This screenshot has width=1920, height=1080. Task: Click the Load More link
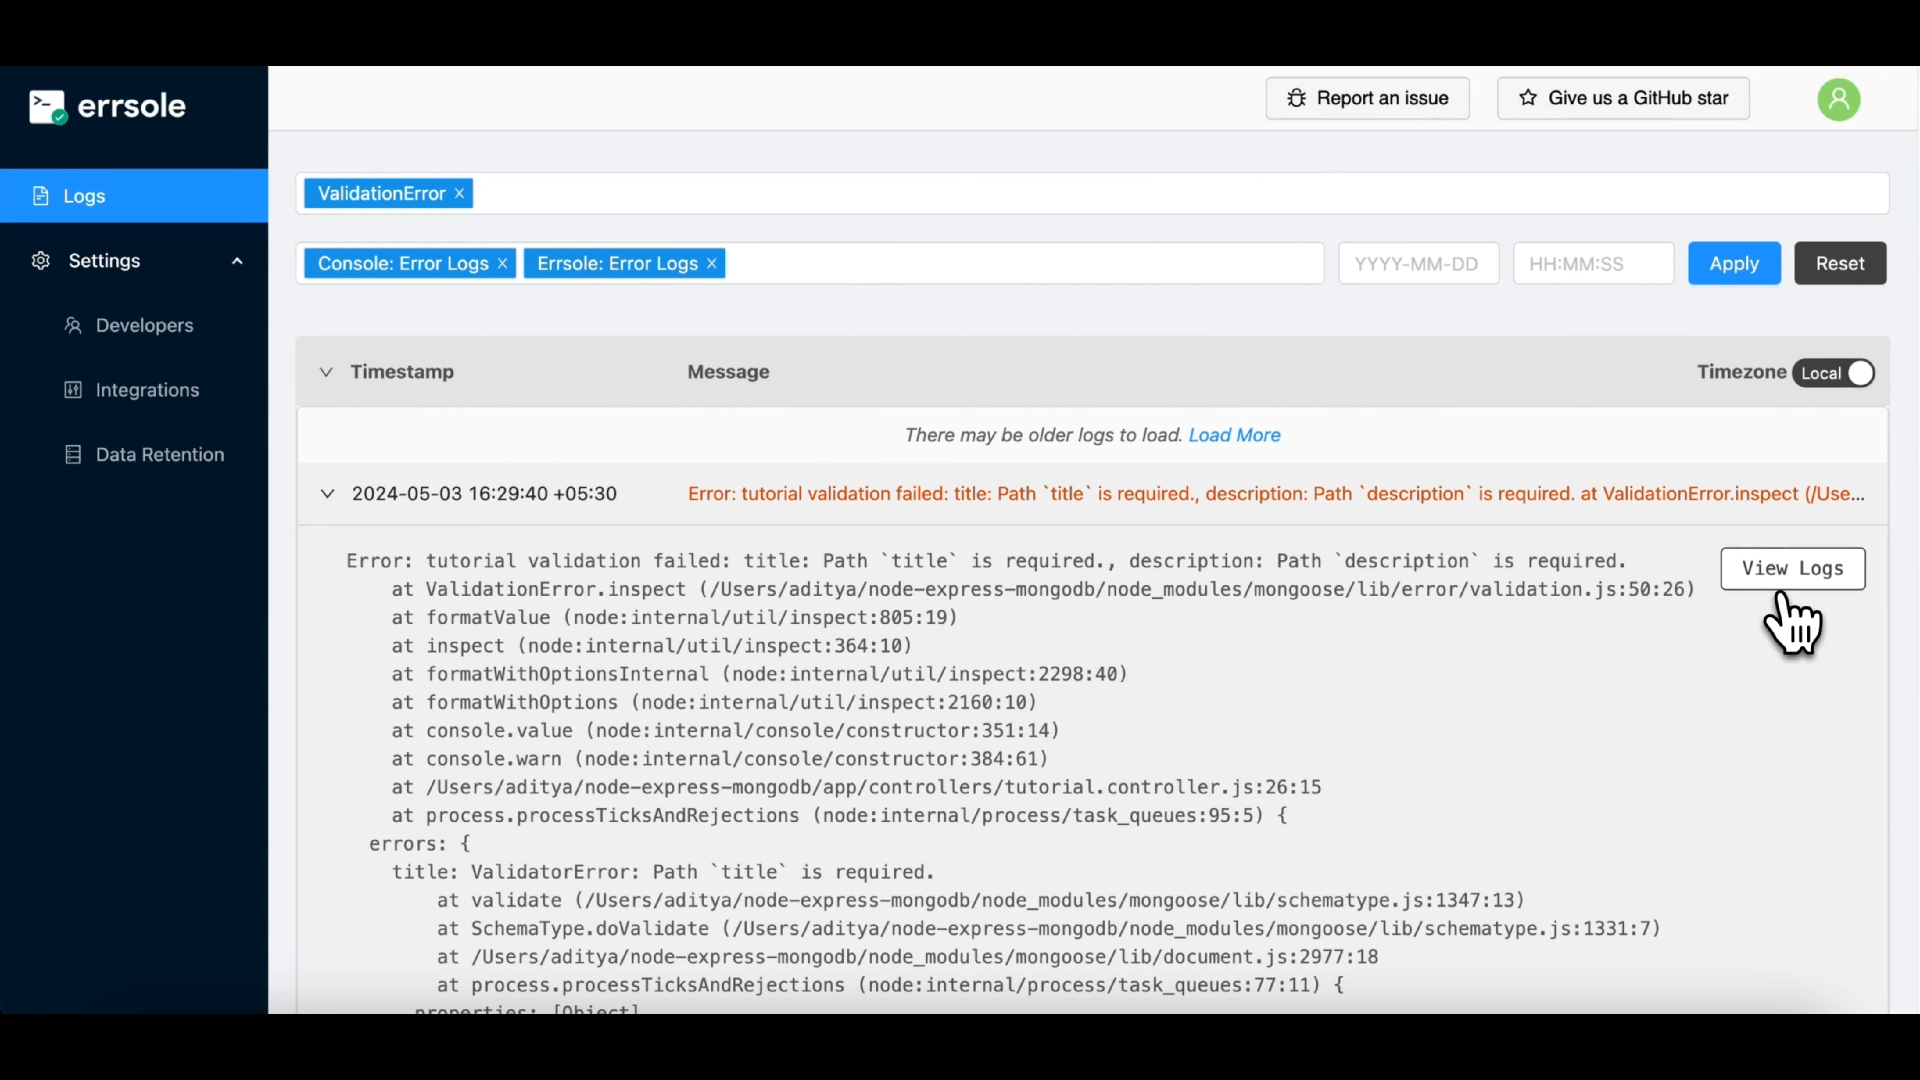pyautogui.click(x=1234, y=435)
